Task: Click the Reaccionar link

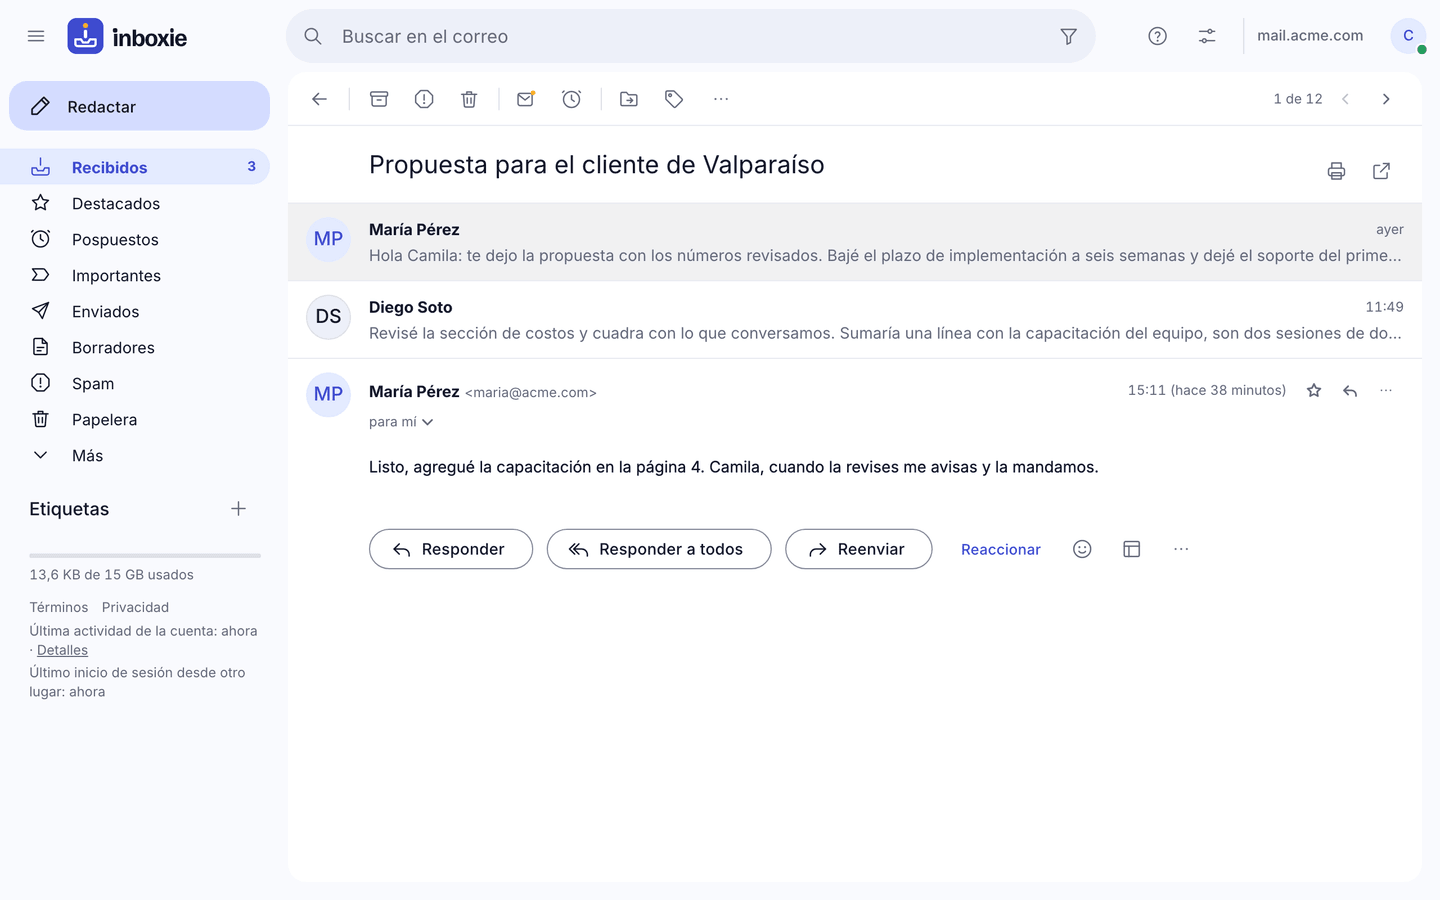Action: [x=1001, y=549]
